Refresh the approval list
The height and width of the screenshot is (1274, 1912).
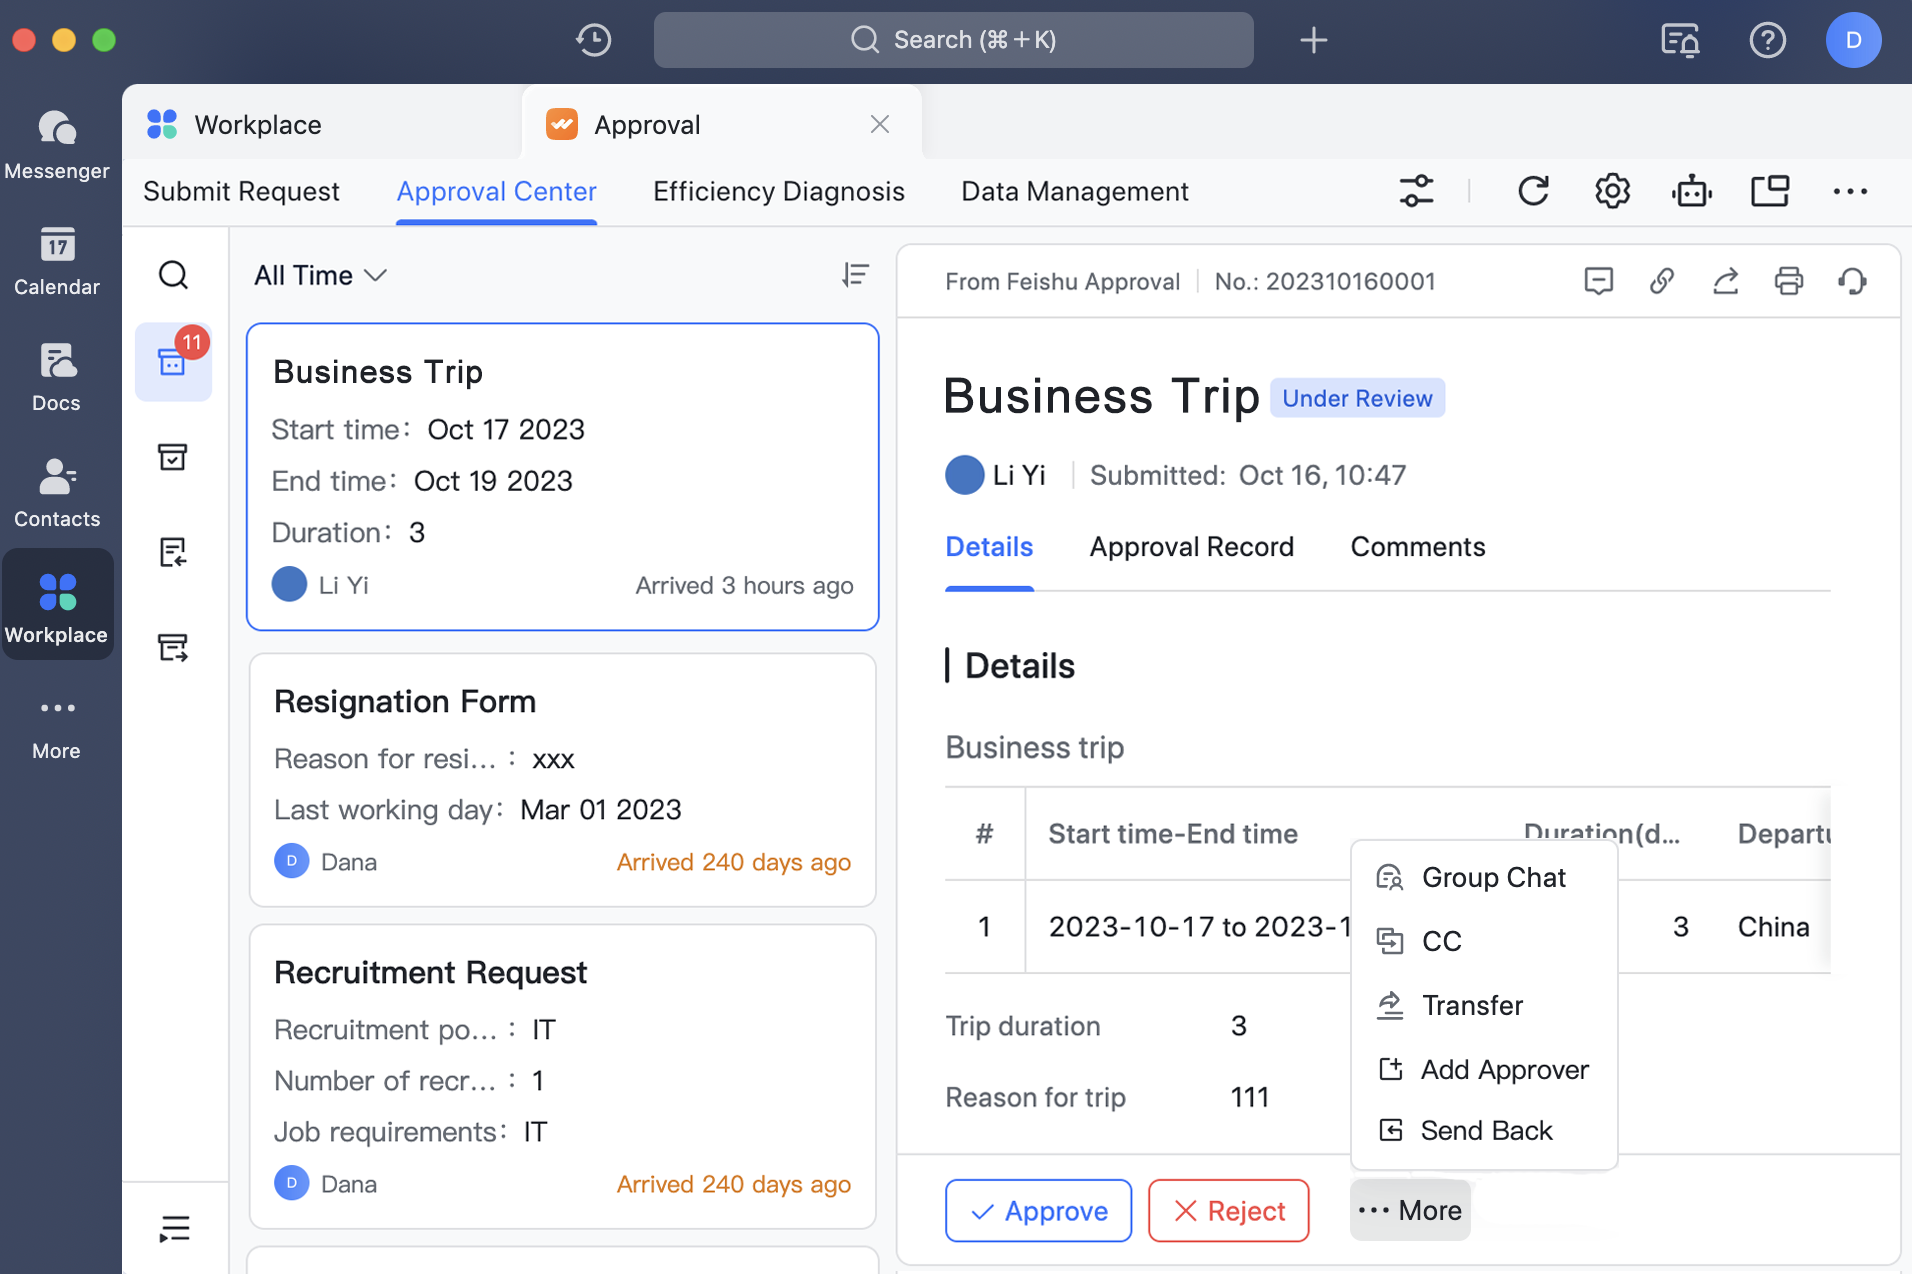coord(1534,190)
